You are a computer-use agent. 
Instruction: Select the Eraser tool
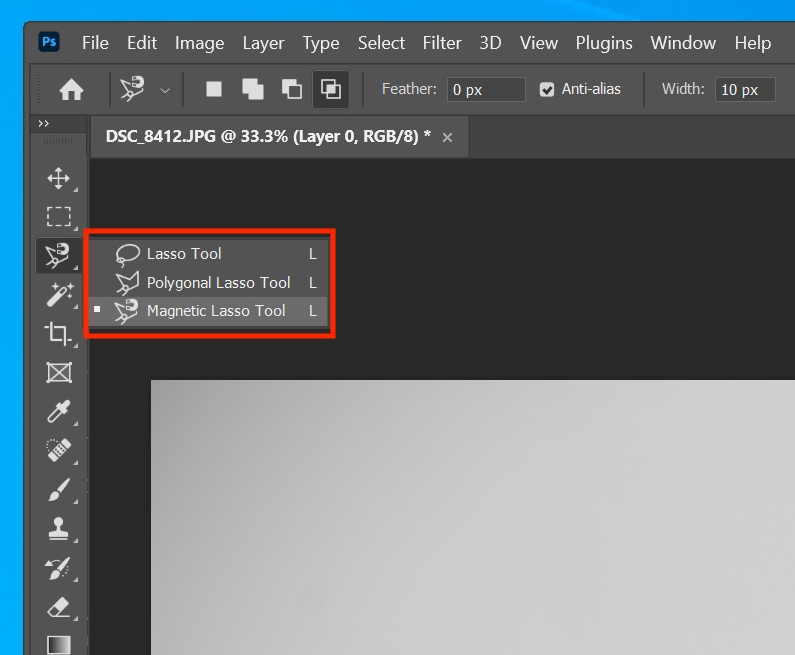59,607
